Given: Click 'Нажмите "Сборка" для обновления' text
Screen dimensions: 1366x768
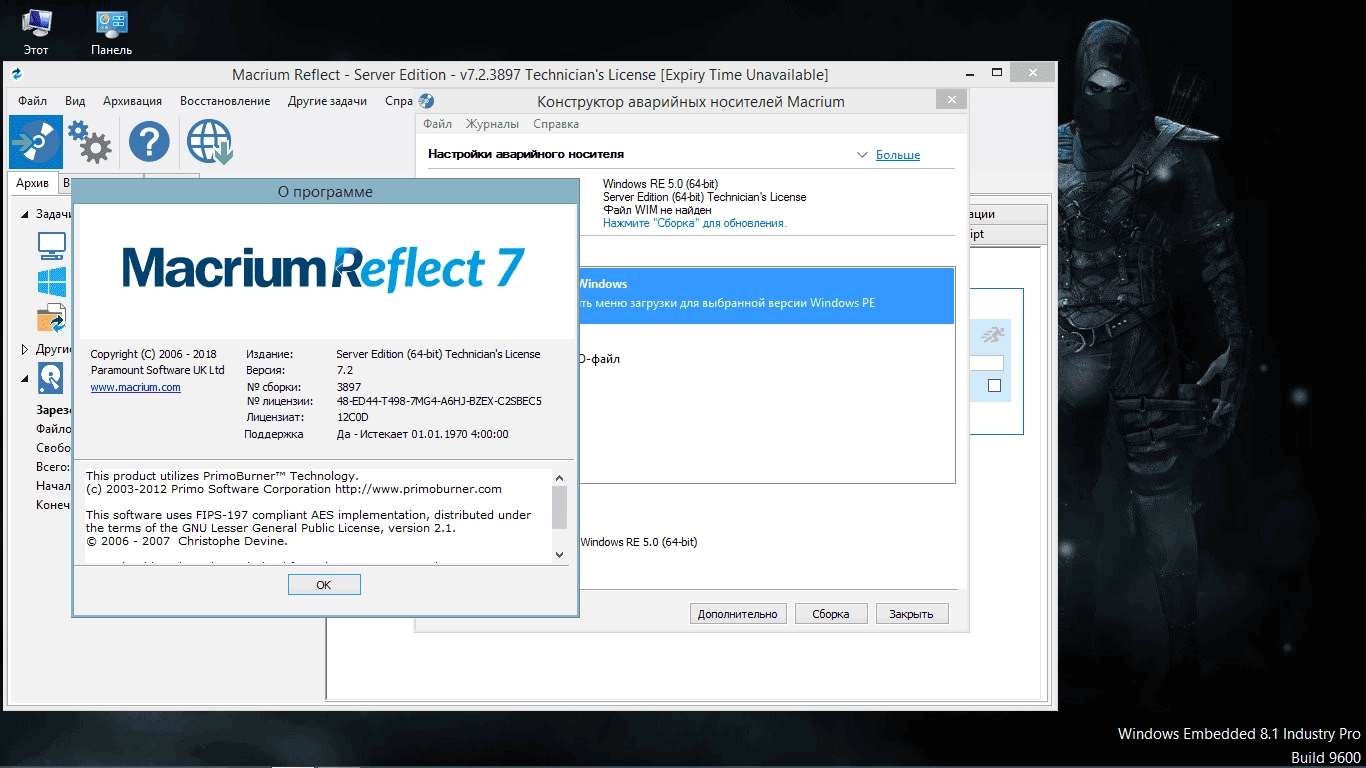Looking at the screenshot, I should (695, 223).
